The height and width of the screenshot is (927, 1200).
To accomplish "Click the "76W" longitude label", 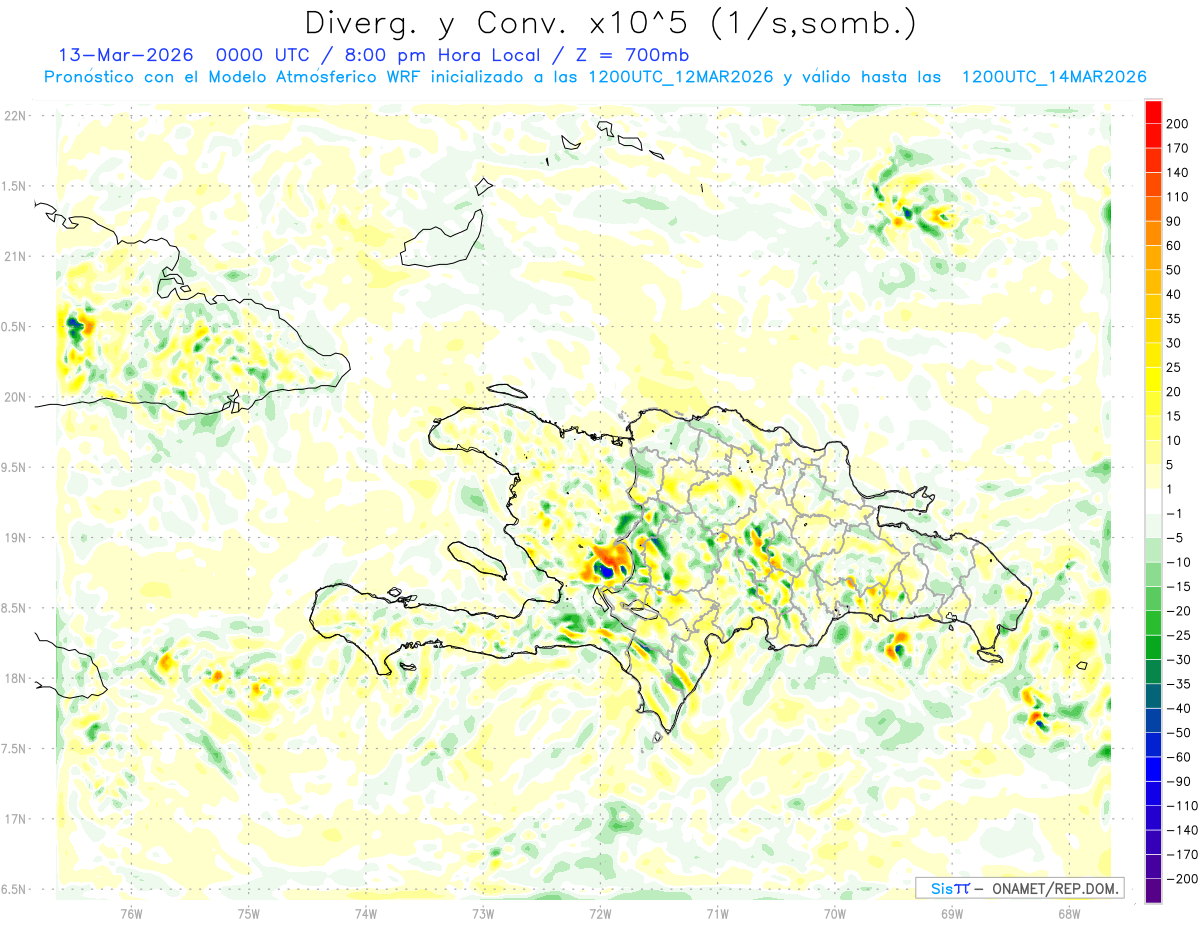I will [x=131, y=913].
